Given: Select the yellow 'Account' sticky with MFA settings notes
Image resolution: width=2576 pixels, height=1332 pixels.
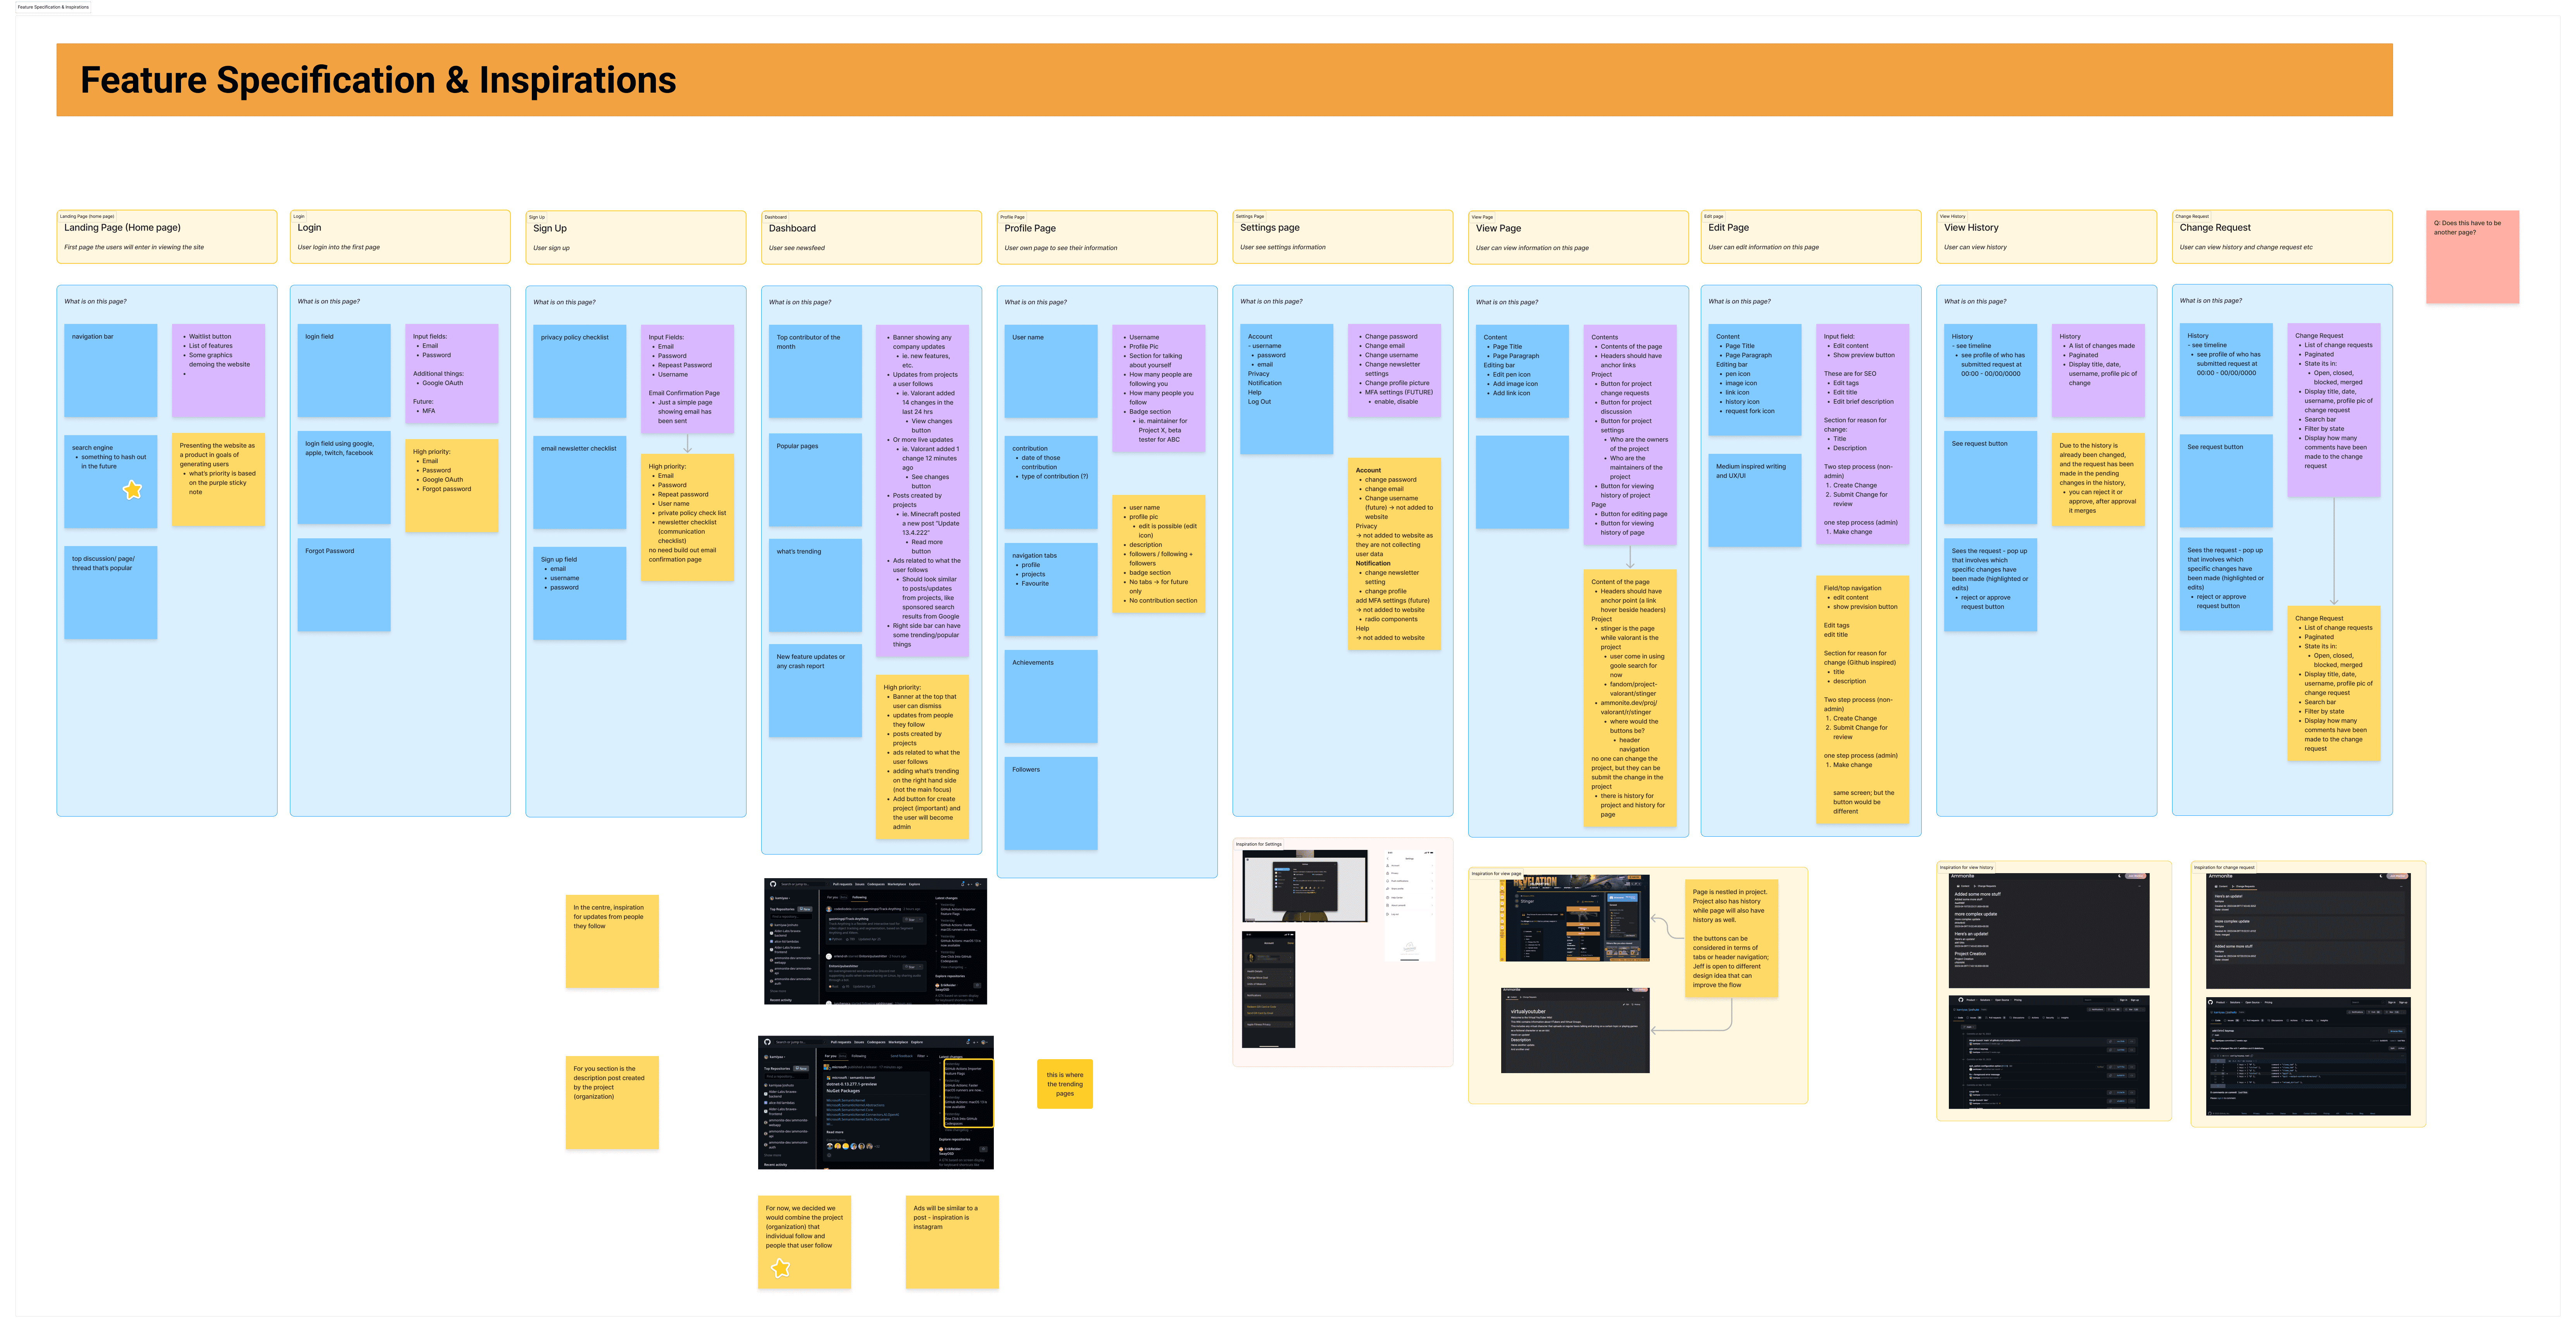Looking at the screenshot, I should click(x=1394, y=554).
